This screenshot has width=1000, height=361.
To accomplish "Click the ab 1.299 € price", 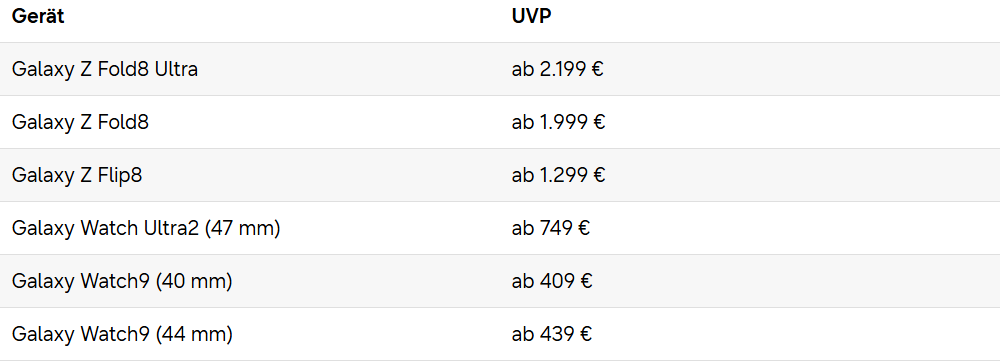I will click(558, 175).
